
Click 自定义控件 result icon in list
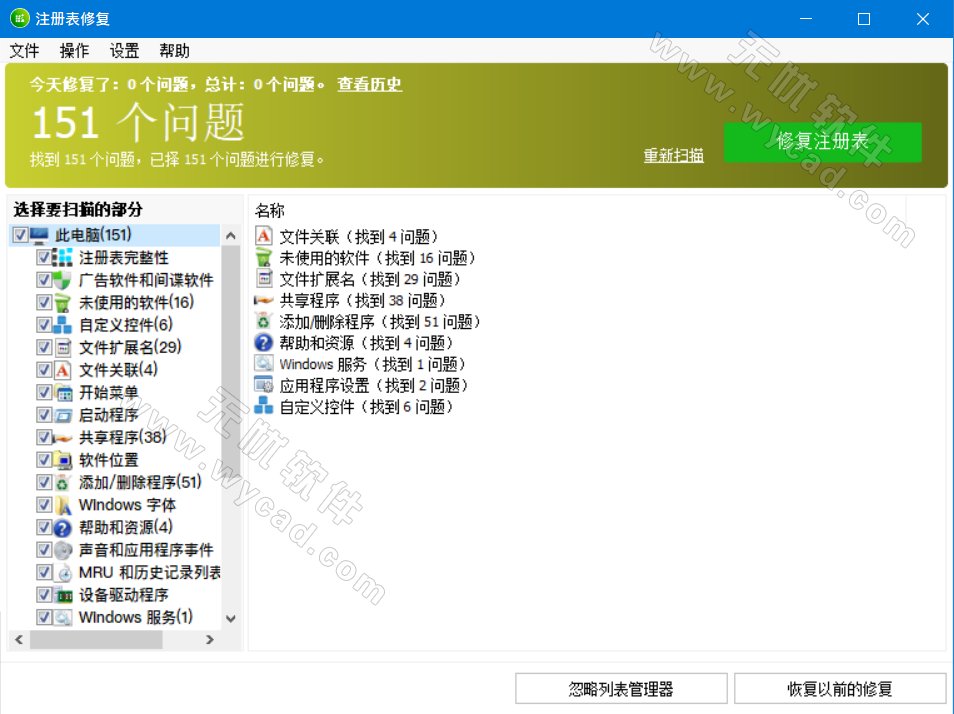click(x=263, y=406)
